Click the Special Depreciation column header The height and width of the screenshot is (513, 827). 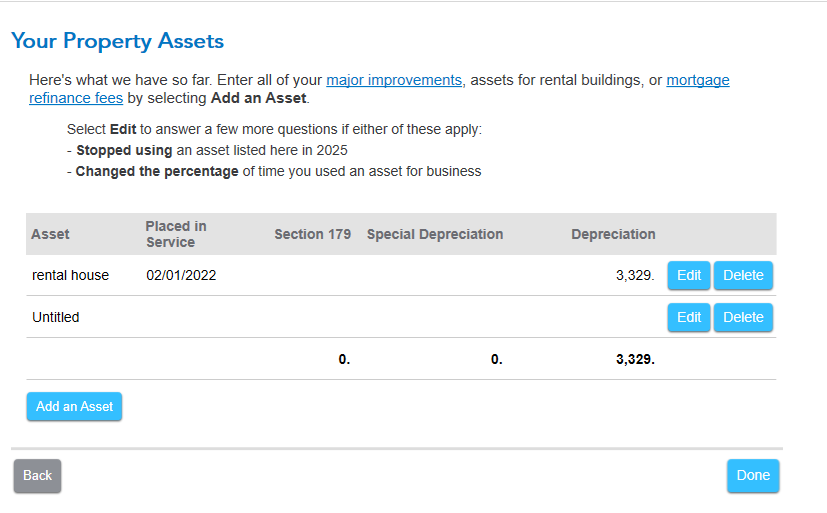pyautogui.click(x=435, y=235)
